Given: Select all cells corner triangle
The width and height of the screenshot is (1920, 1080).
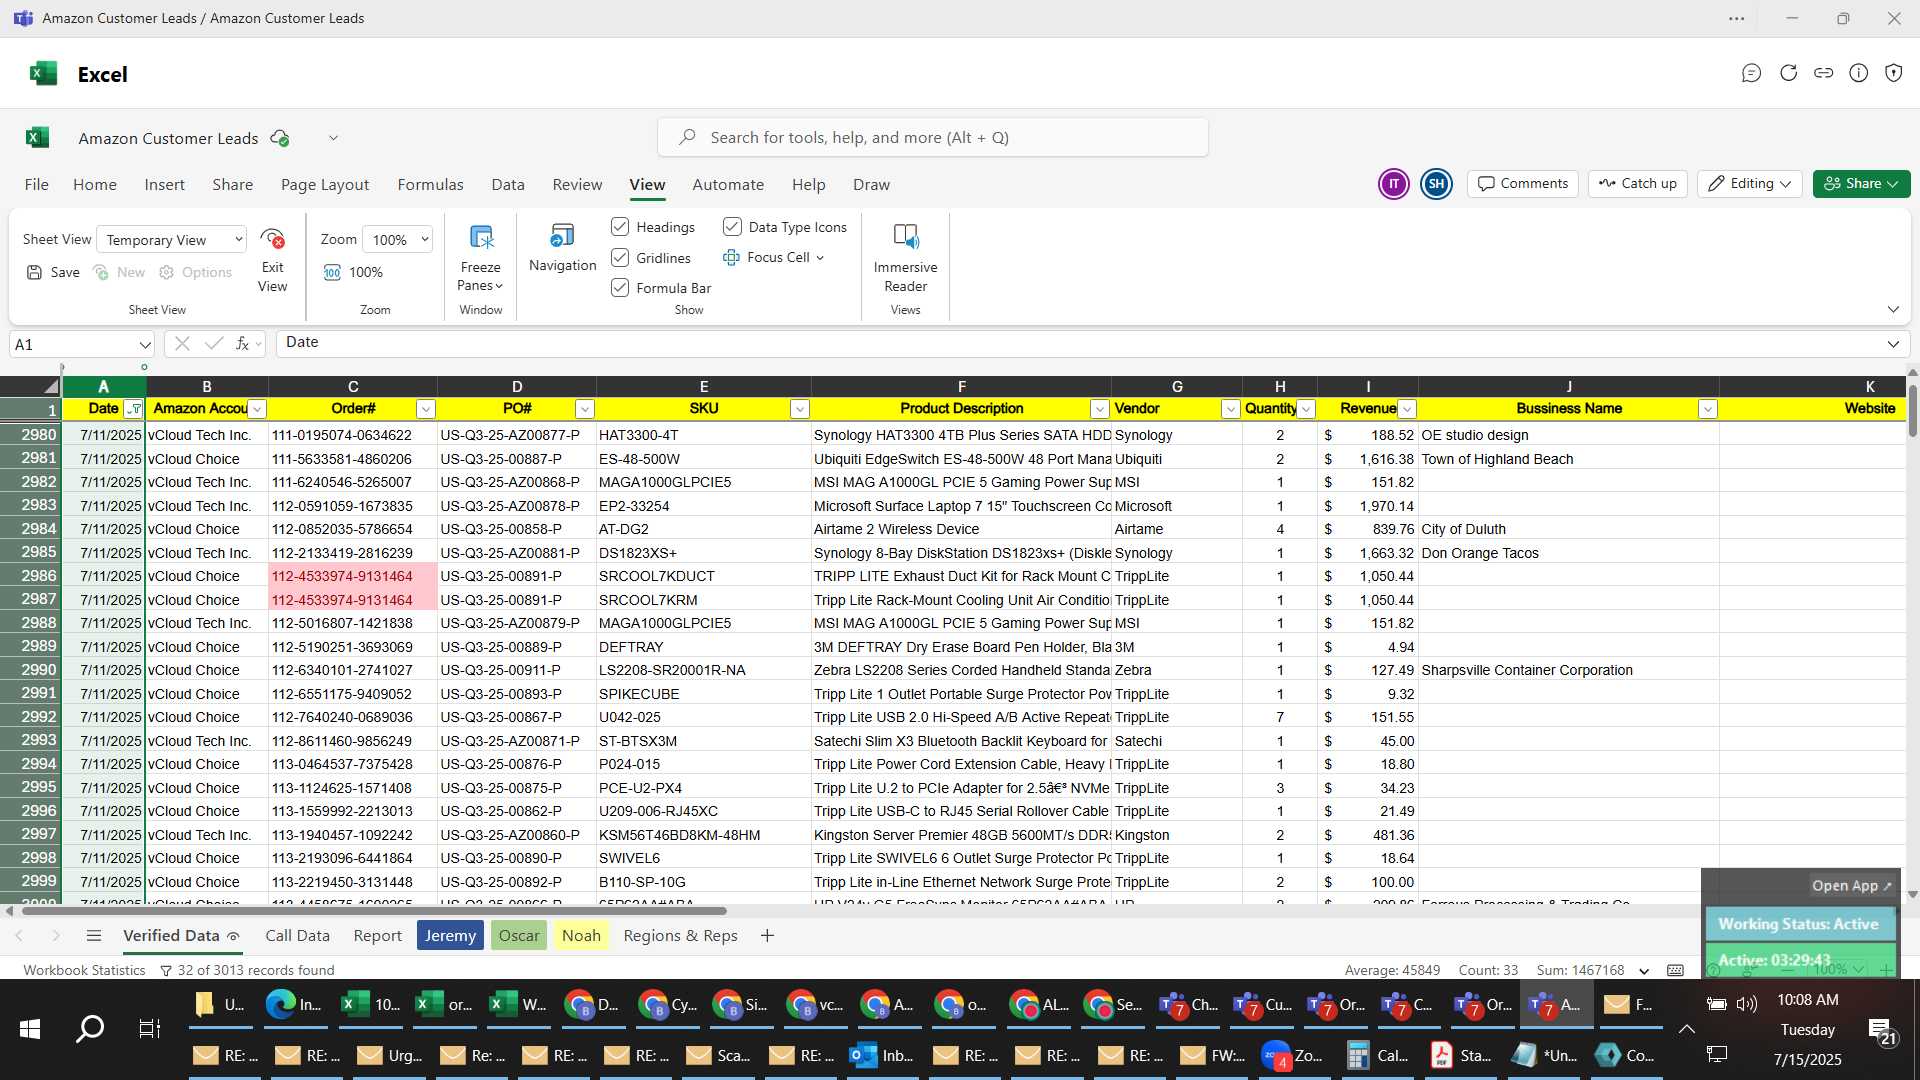Looking at the screenshot, I should tap(50, 386).
